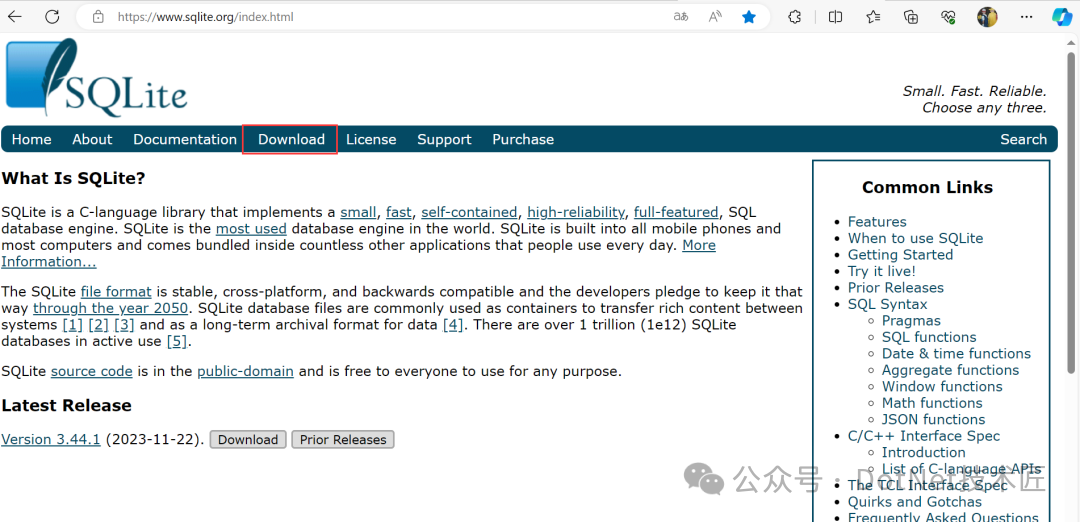Toggle split screen icon in toolbar
This screenshot has height=522, width=1080.
point(835,17)
